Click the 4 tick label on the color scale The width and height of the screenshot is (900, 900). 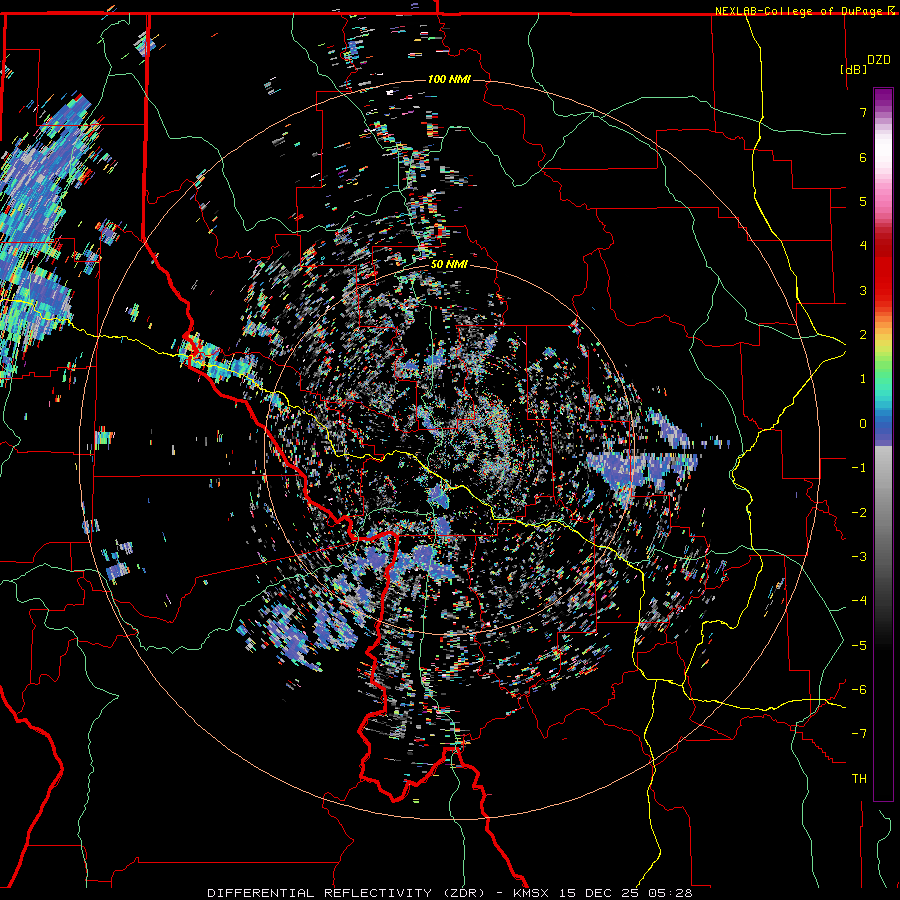pyautogui.click(x=863, y=246)
